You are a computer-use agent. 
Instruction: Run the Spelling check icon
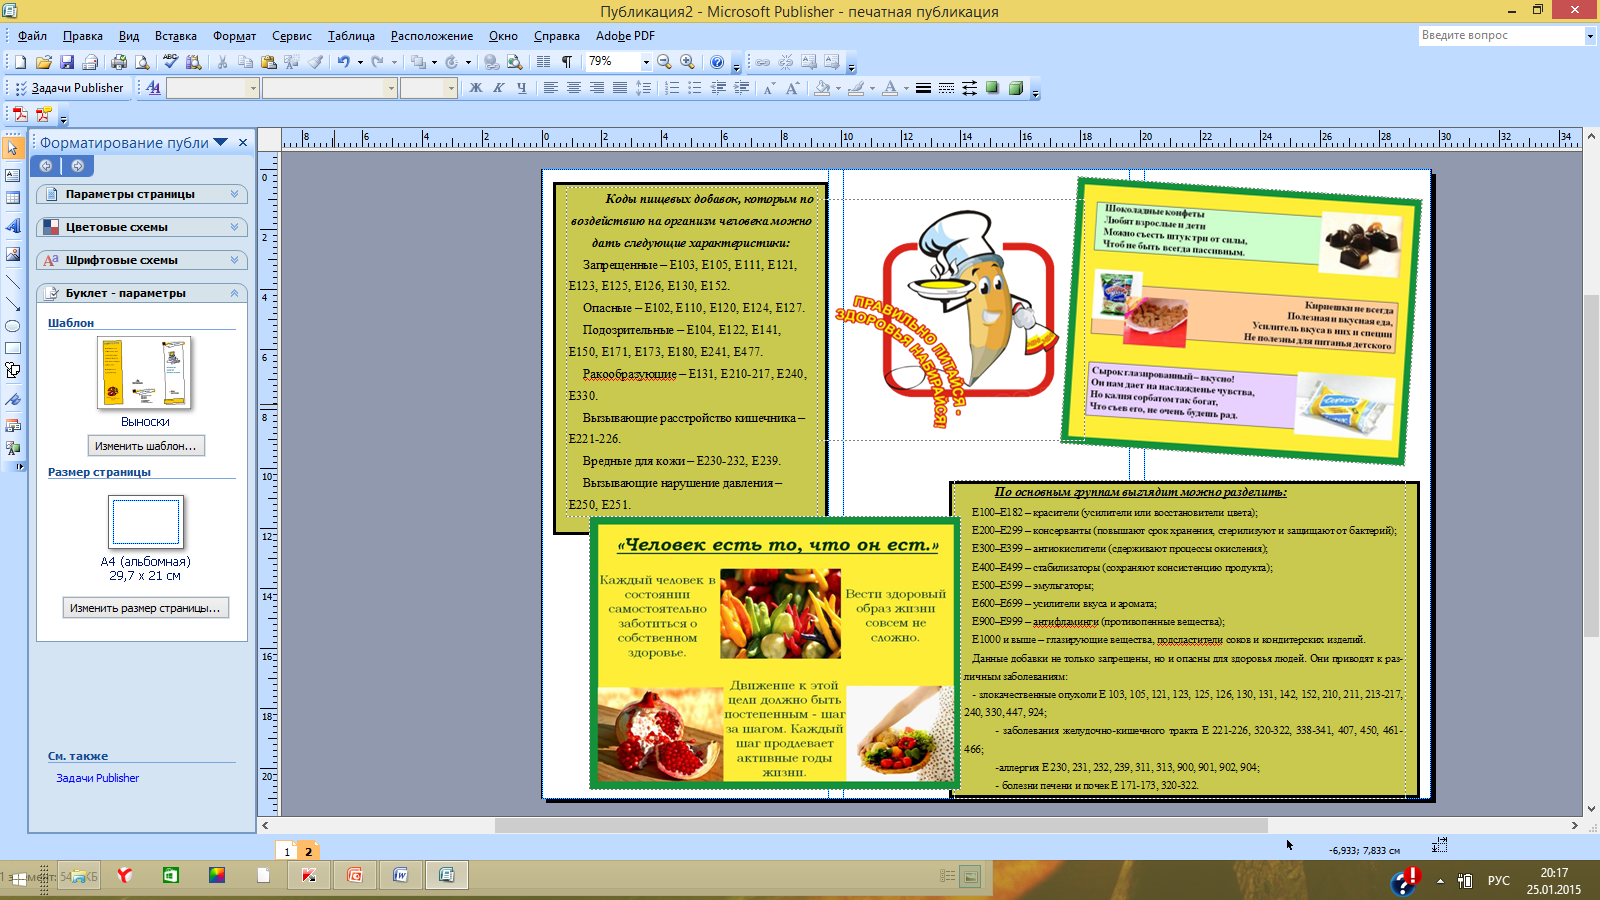pos(170,62)
